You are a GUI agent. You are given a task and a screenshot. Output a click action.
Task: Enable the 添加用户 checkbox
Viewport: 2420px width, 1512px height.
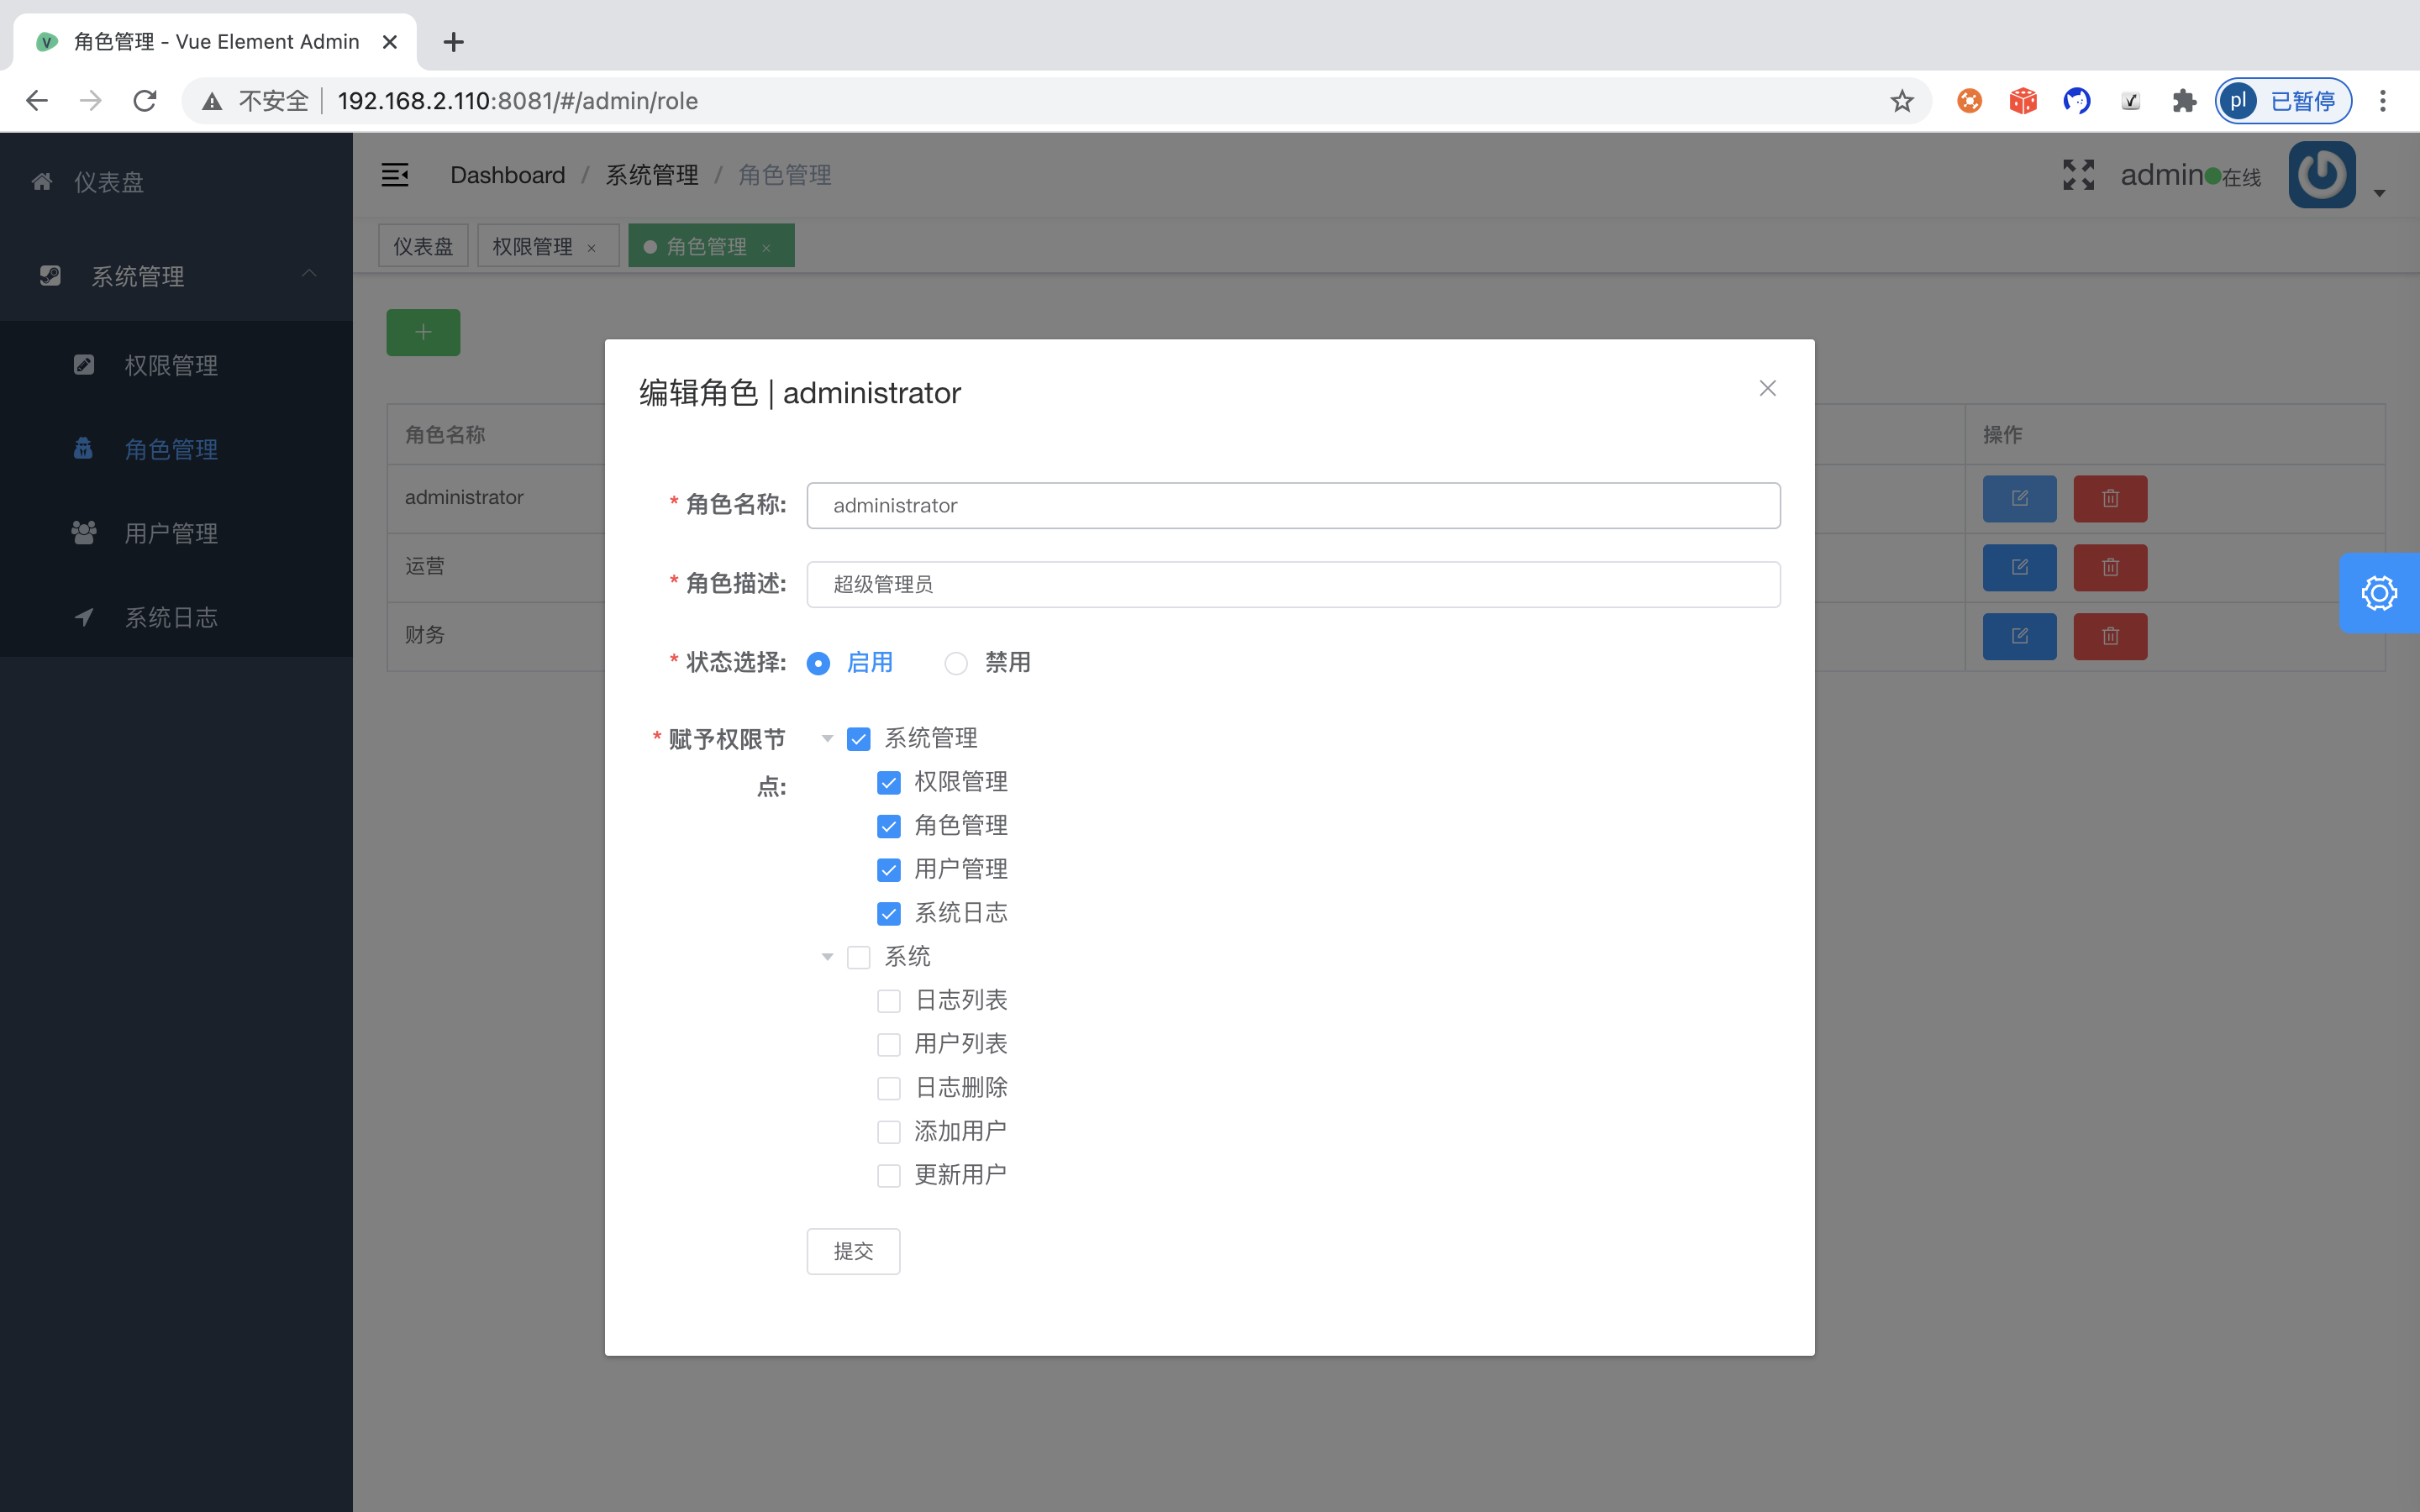coord(888,1132)
